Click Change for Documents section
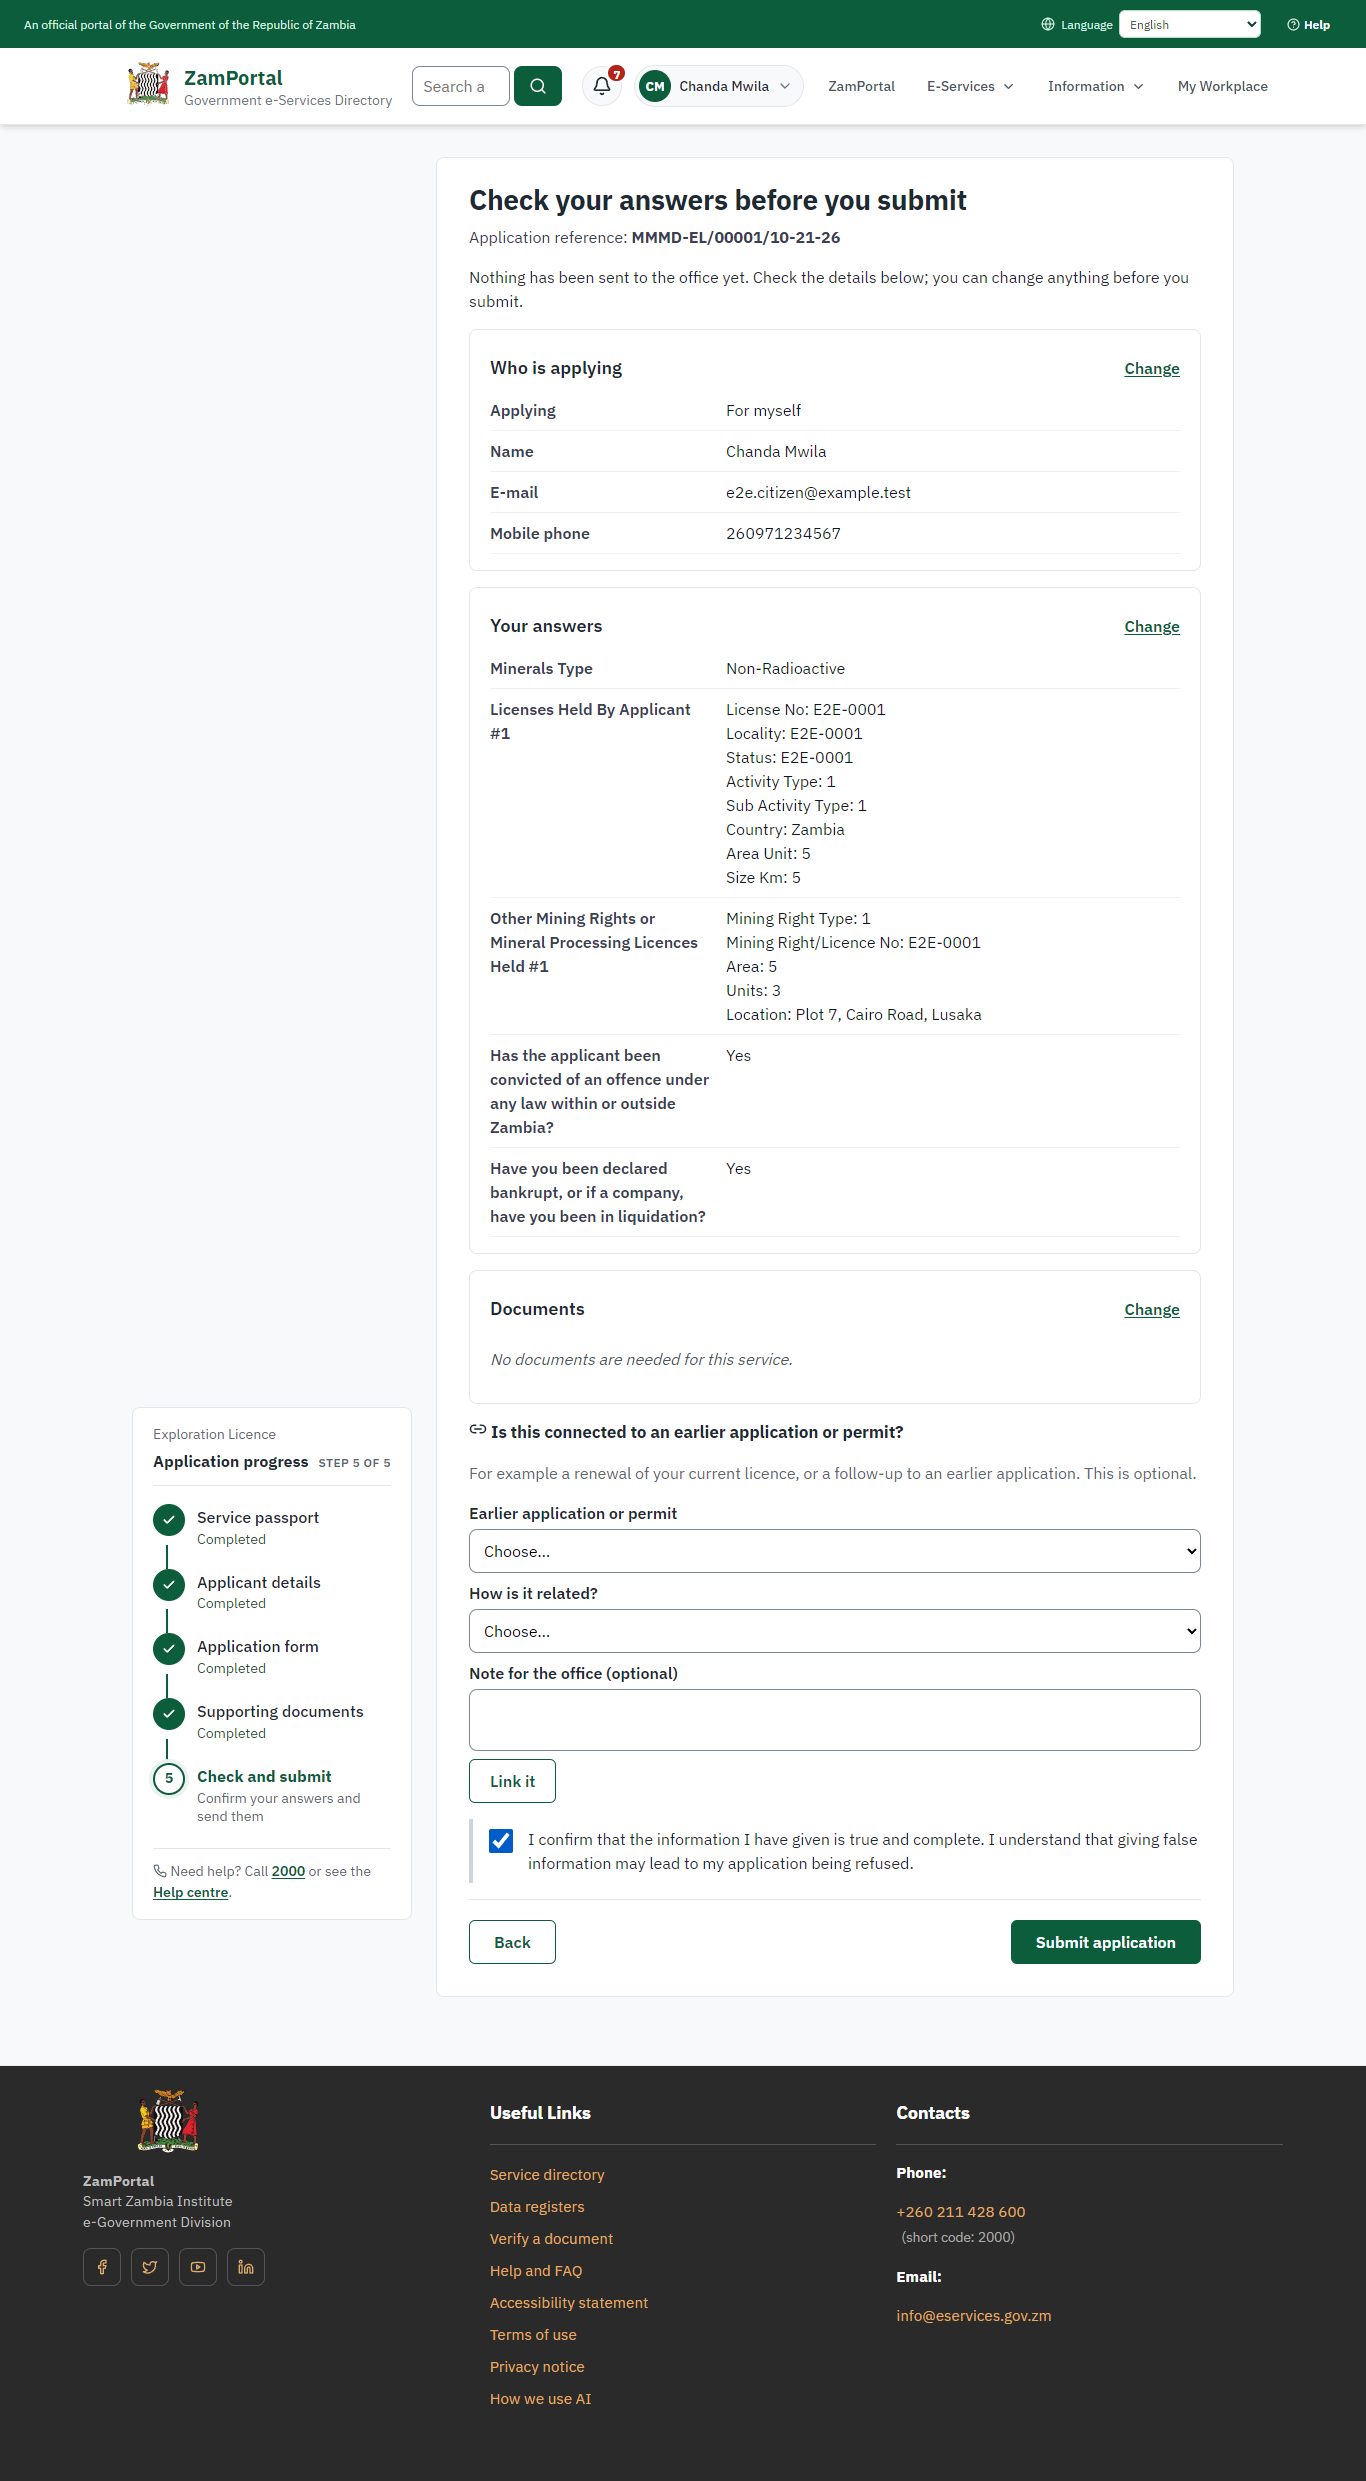 pos(1152,1310)
